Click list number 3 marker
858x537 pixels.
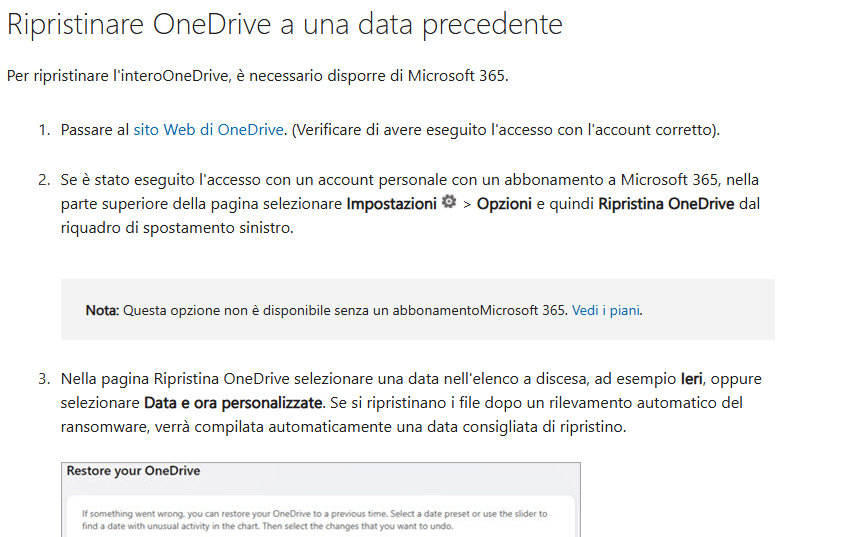pos(44,379)
